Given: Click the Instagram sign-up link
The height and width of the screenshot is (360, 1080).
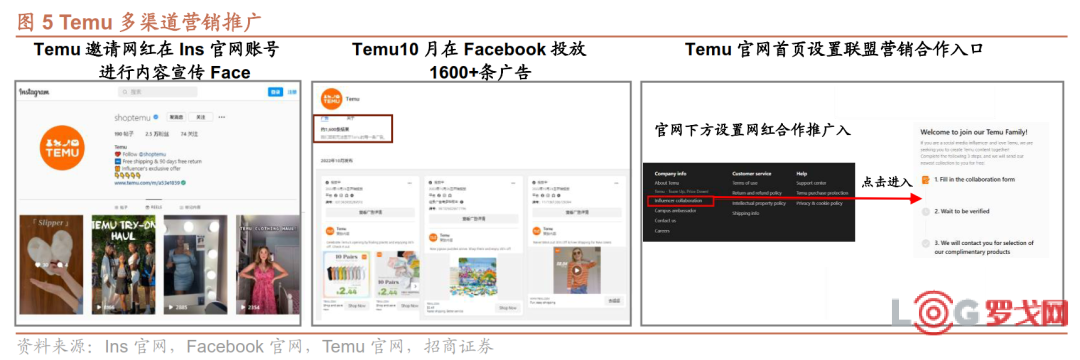Looking at the screenshot, I should click(292, 92).
